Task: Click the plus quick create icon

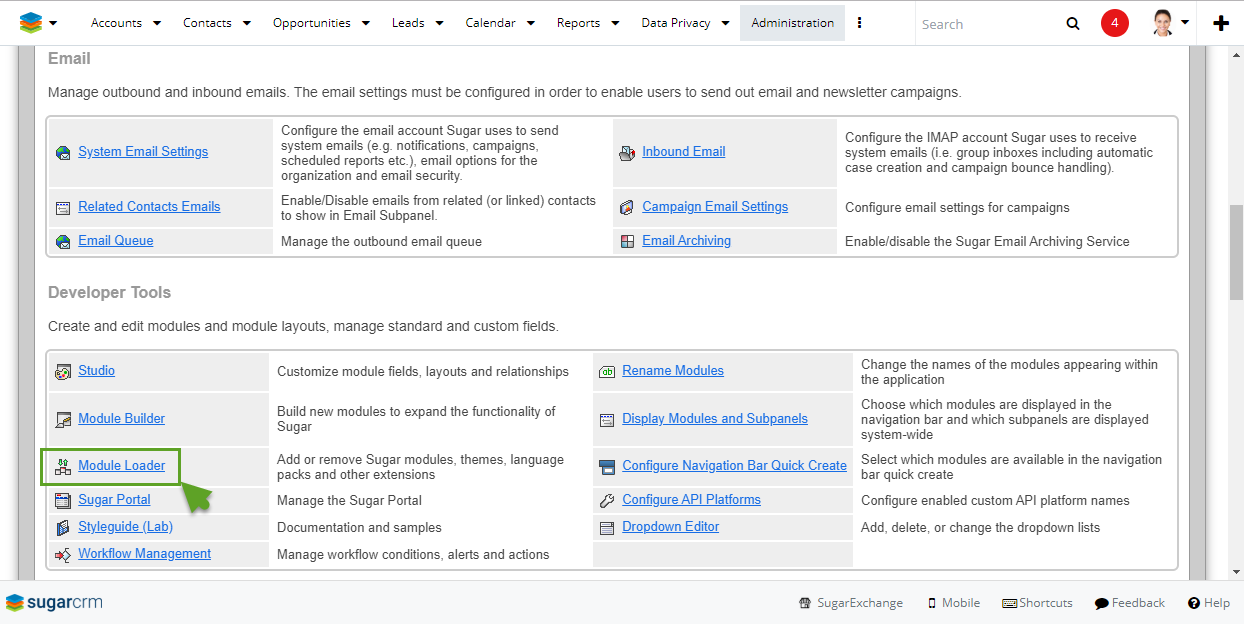Action: tap(1221, 24)
